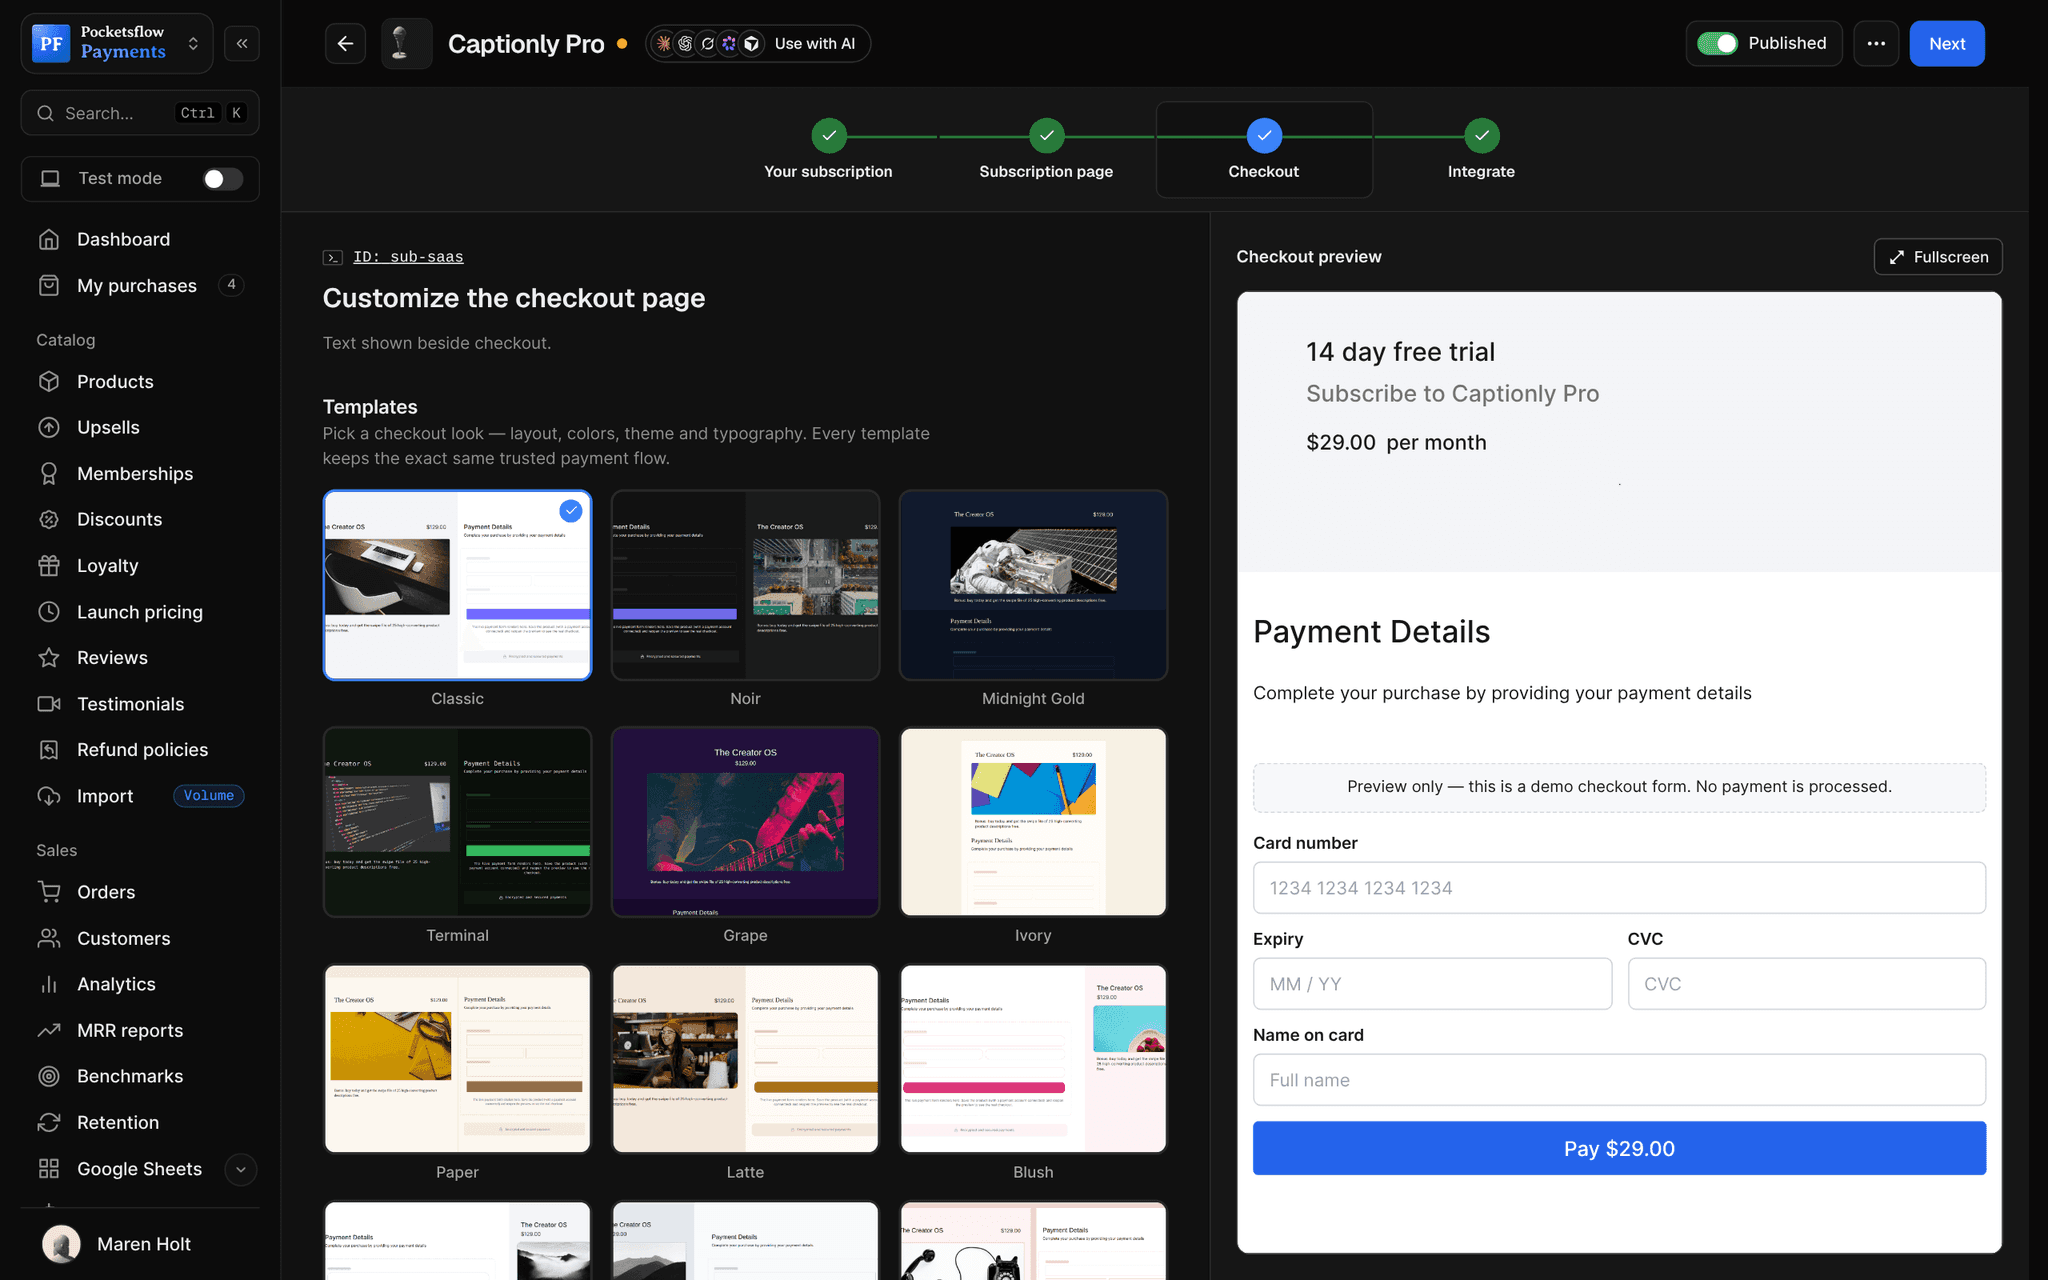This screenshot has width=2048, height=1280.
Task: Click the Orders cart icon
Action: click(49, 891)
